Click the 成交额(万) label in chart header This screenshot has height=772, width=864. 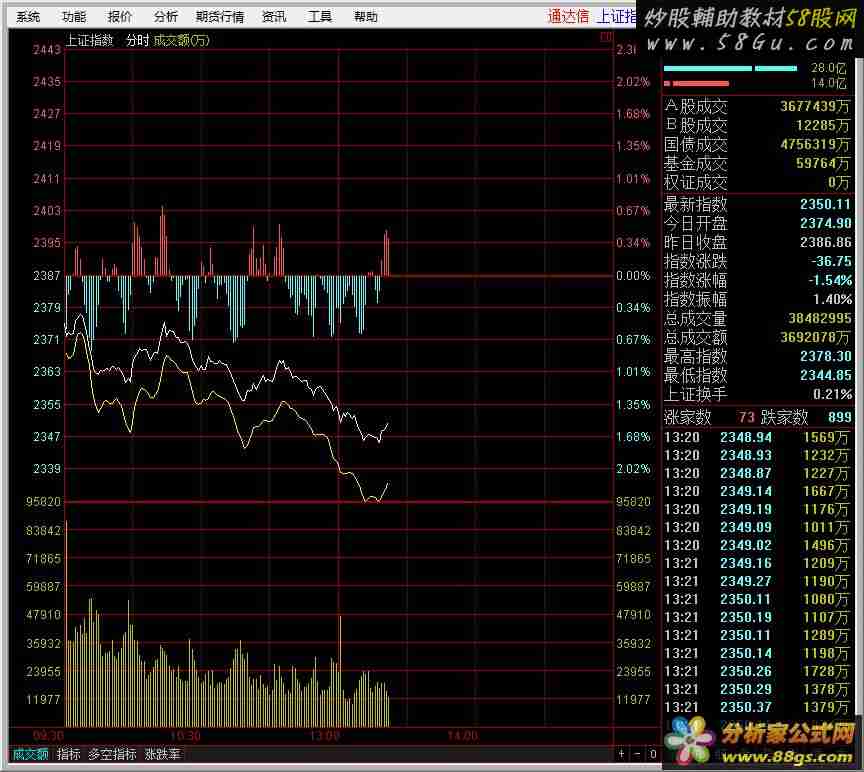click(x=181, y=40)
